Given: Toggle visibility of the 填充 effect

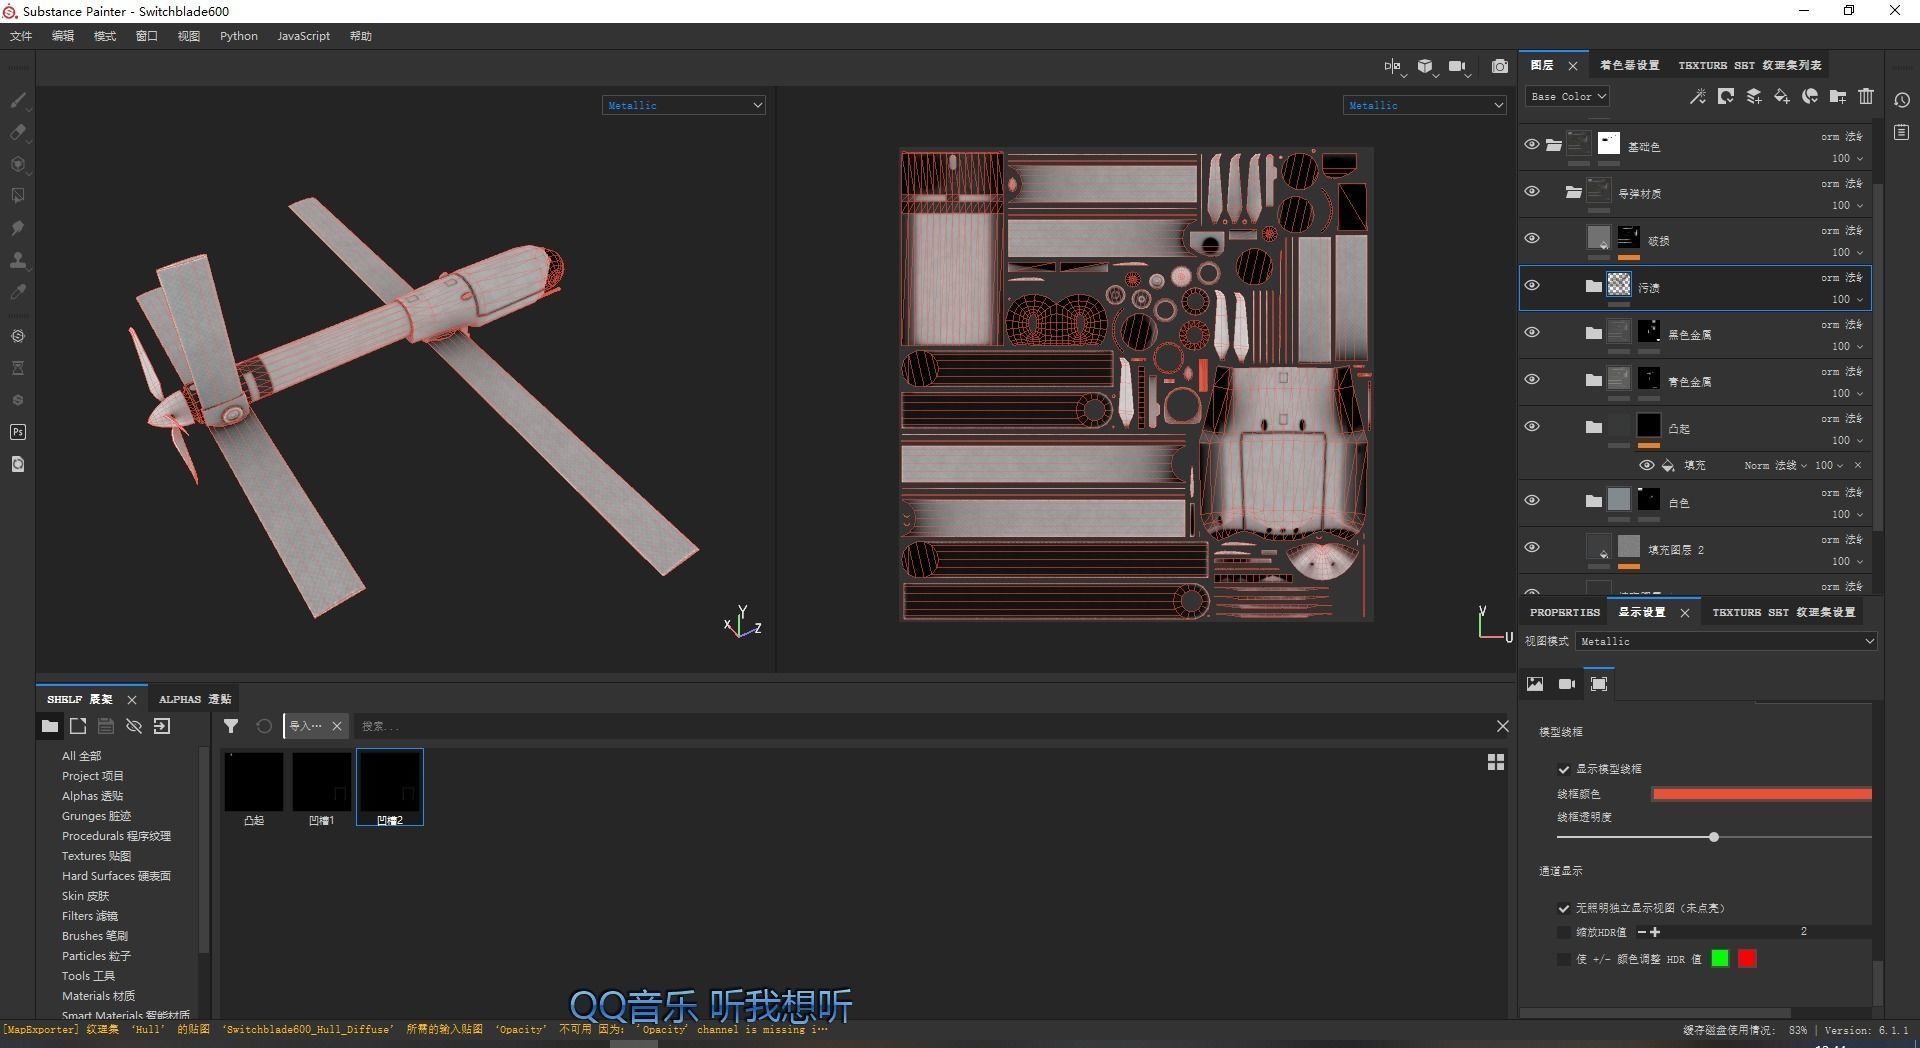Looking at the screenshot, I should click(1646, 466).
